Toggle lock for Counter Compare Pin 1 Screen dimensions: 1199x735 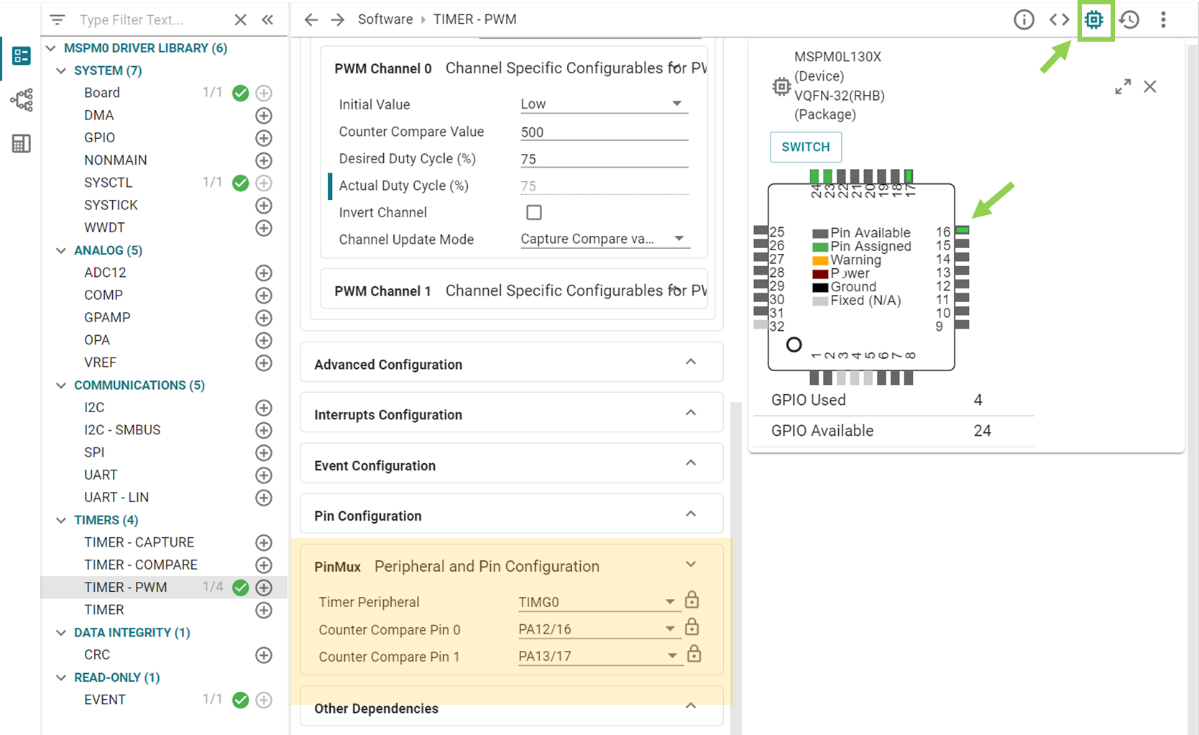click(694, 655)
